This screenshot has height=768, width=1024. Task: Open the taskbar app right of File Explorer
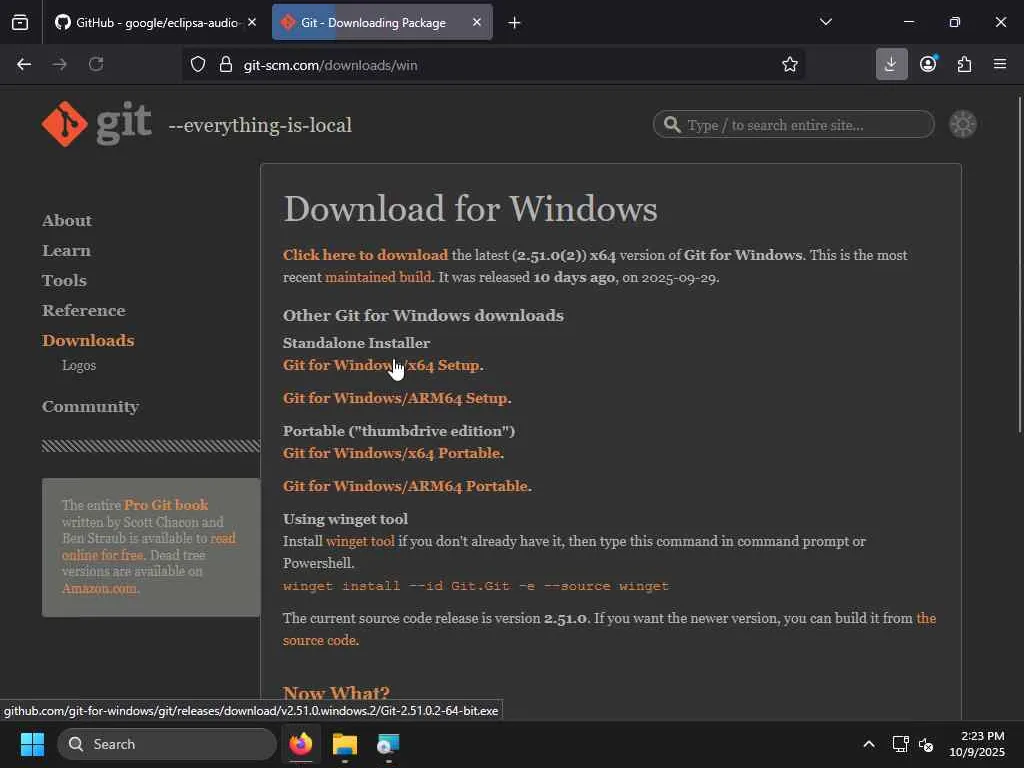pos(388,744)
